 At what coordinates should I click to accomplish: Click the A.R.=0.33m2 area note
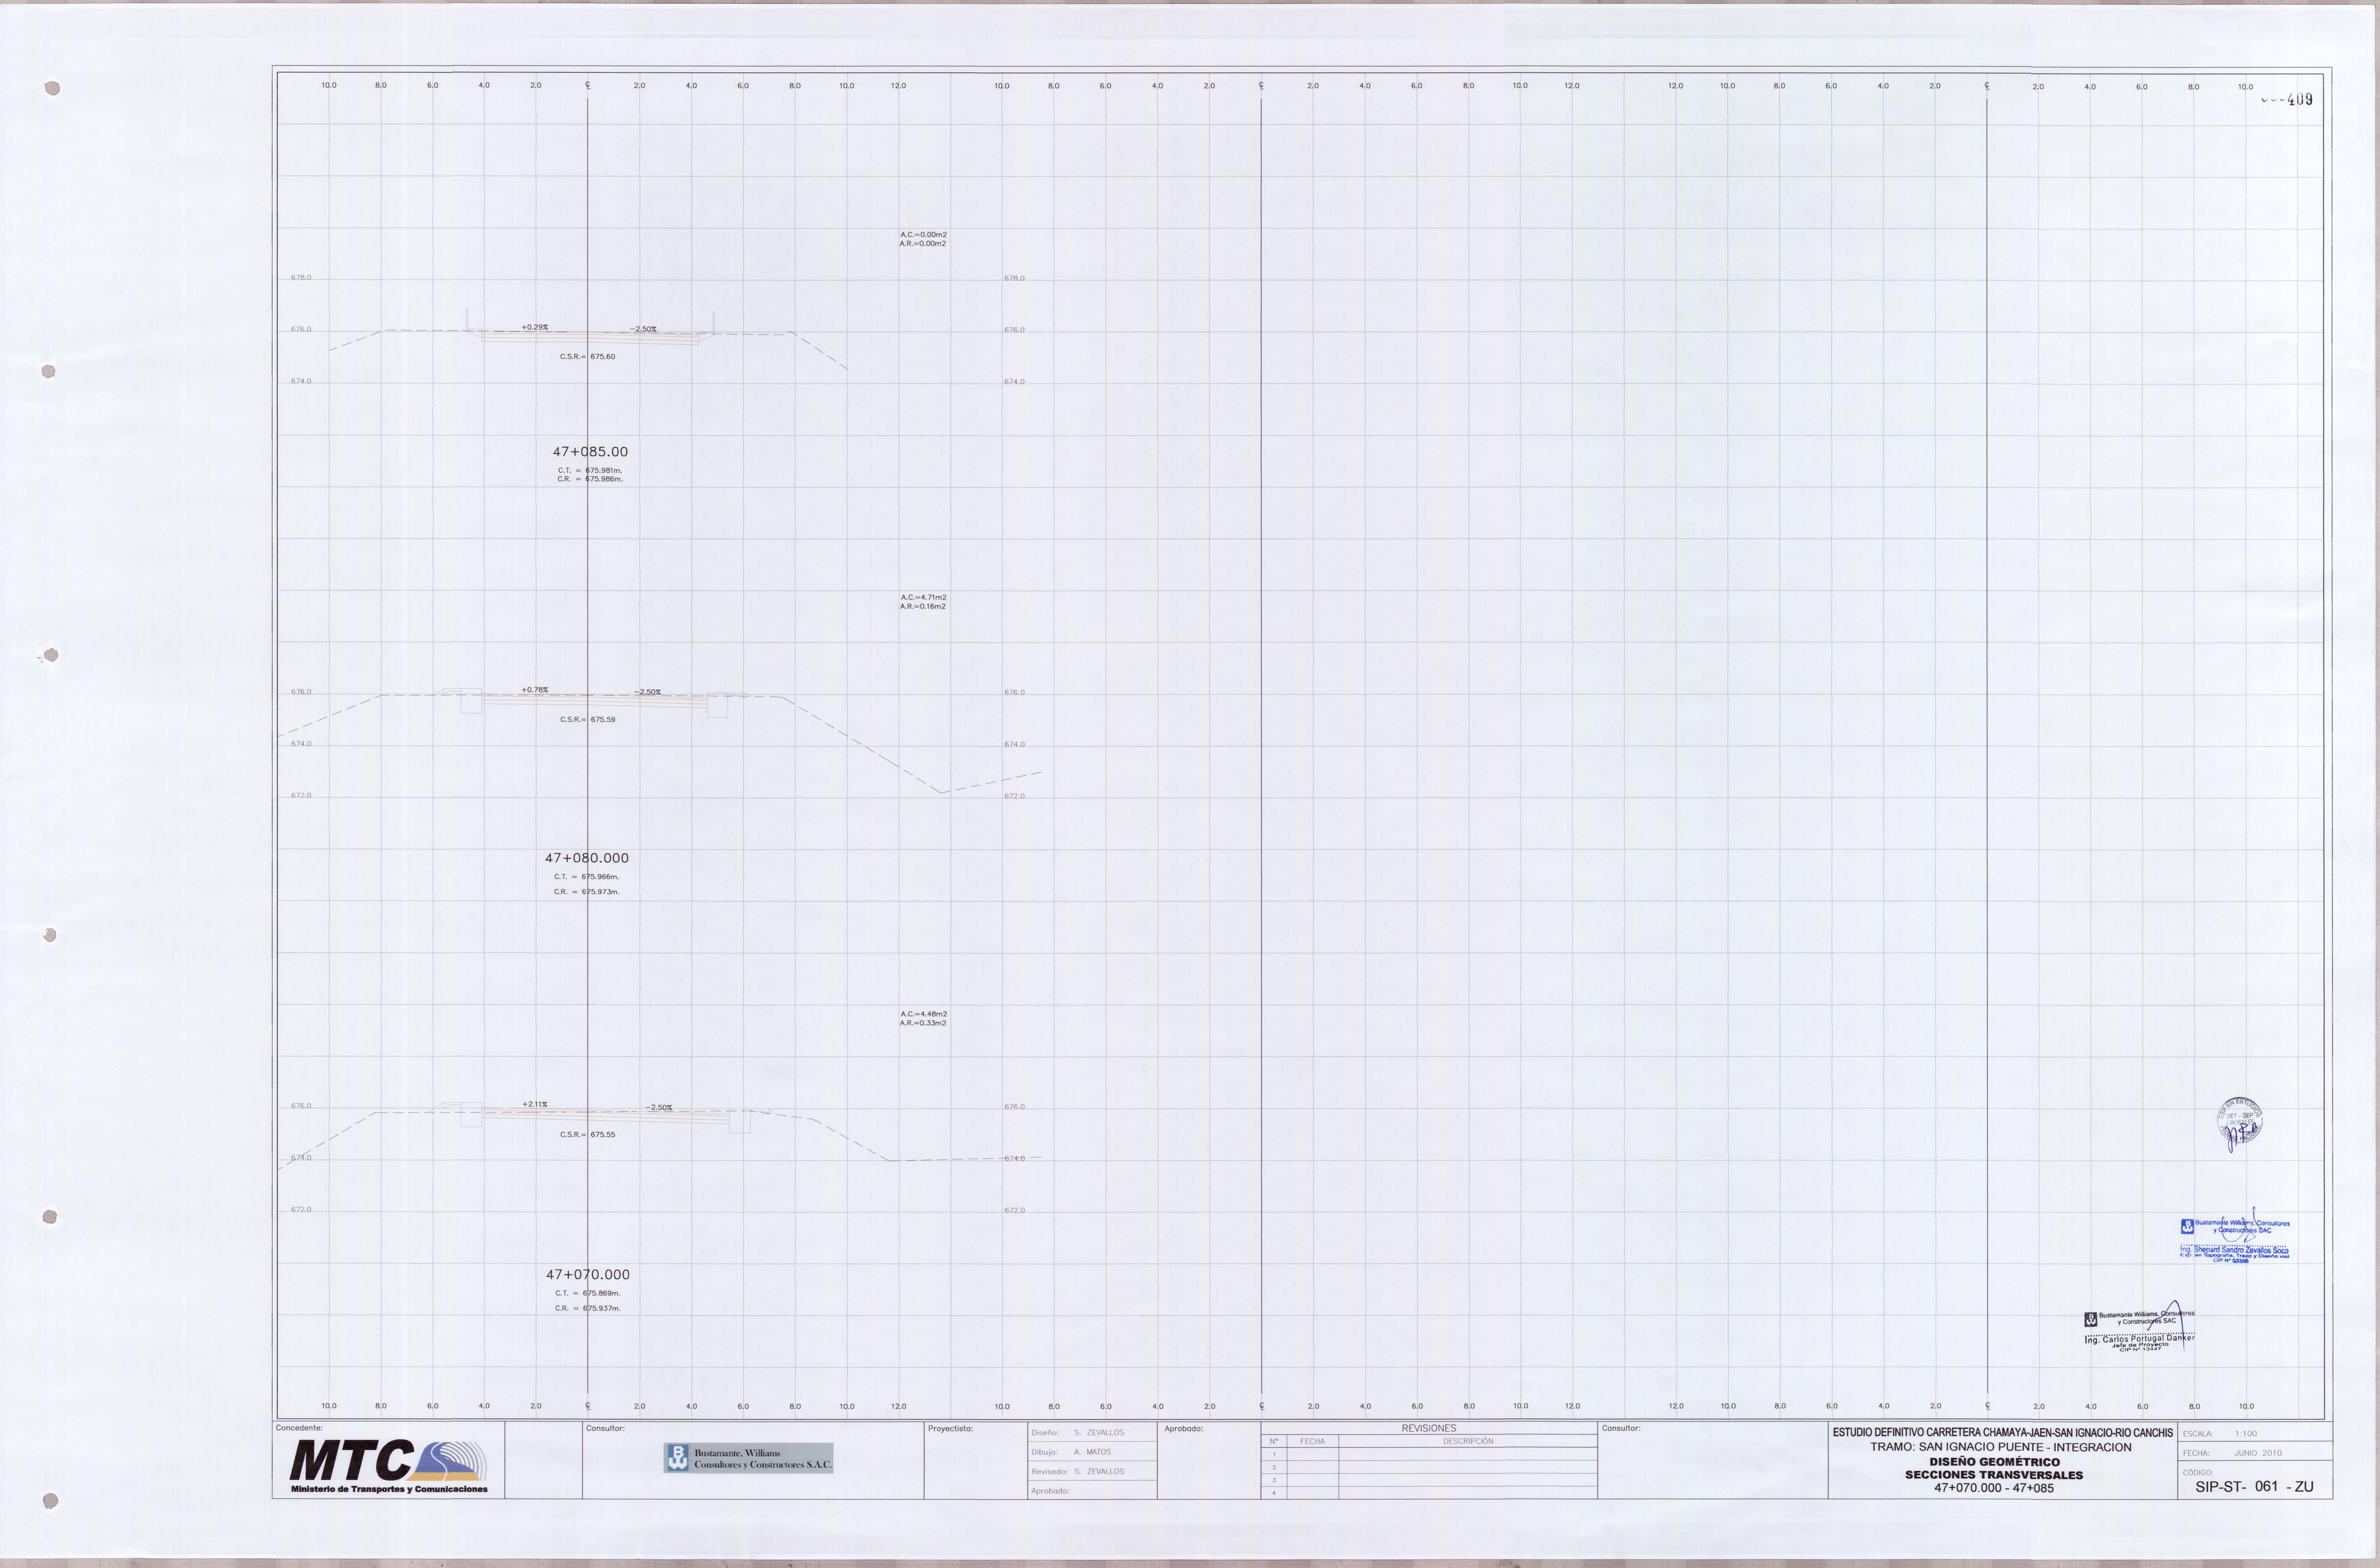click(x=923, y=1023)
